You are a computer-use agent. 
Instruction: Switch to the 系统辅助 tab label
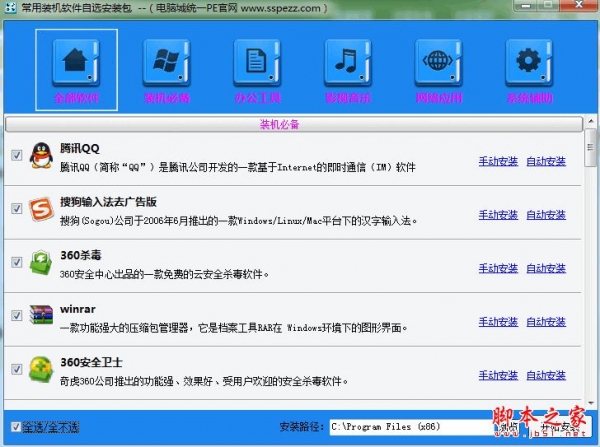point(530,99)
